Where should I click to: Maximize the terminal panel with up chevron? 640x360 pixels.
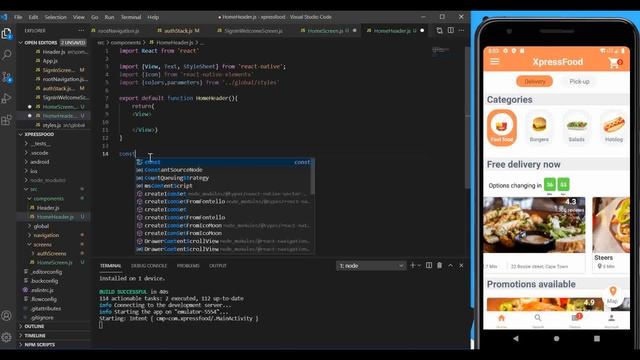click(x=451, y=265)
